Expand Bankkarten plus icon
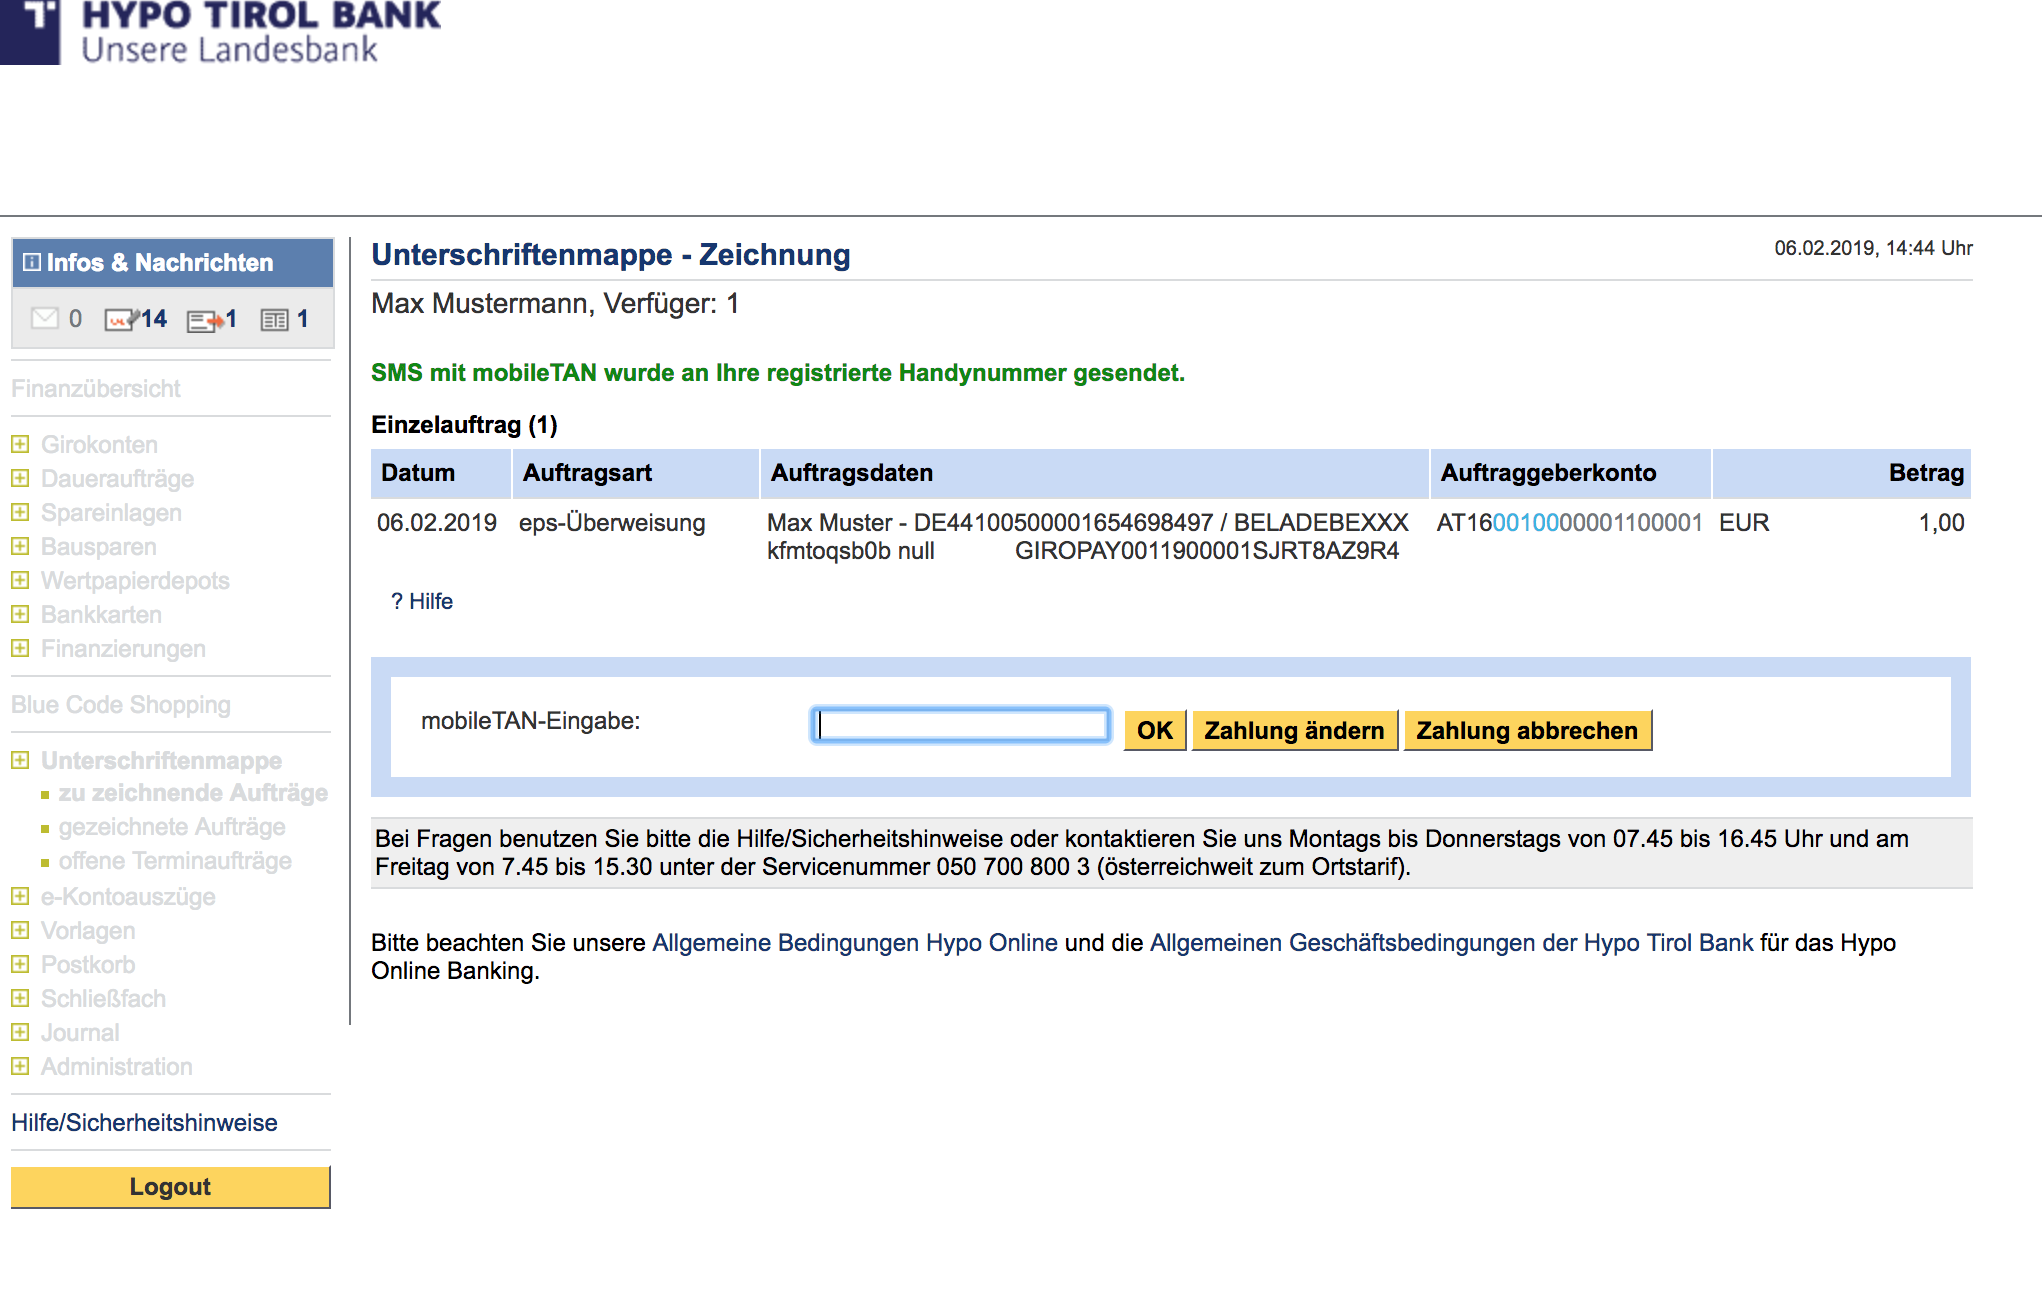The width and height of the screenshot is (2042, 1309). pyautogui.click(x=20, y=614)
